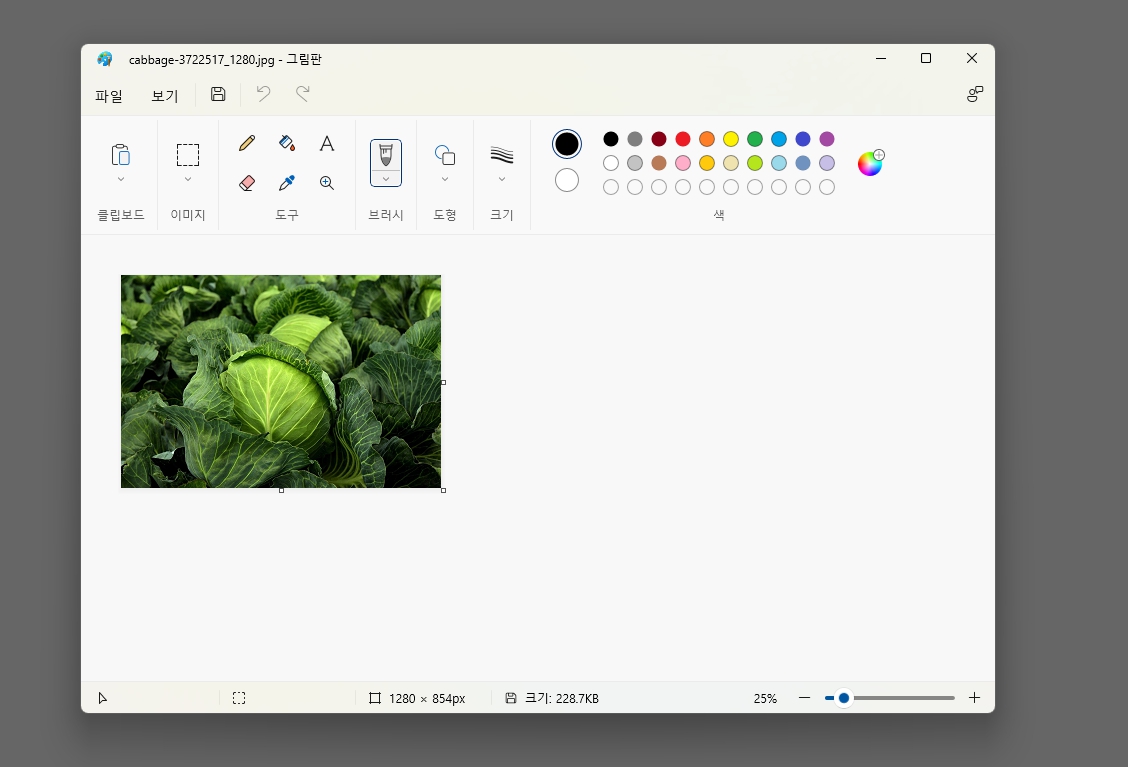This screenshot has width=1128, height=767.
Task: Pick the lime green color swatch
Action: tap(755, 163)
